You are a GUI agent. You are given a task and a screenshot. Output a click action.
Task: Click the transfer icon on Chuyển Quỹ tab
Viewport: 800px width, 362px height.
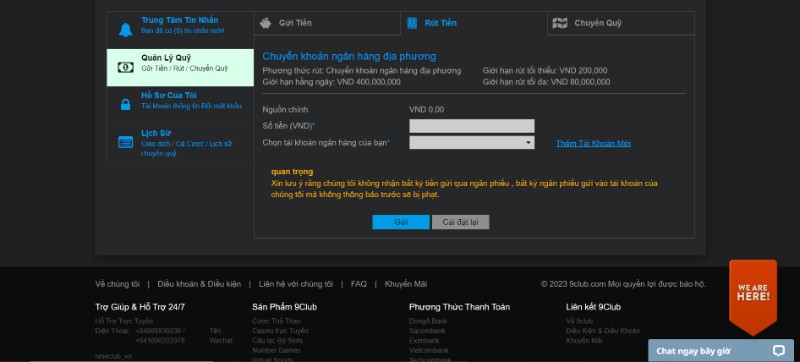point(560,23)
